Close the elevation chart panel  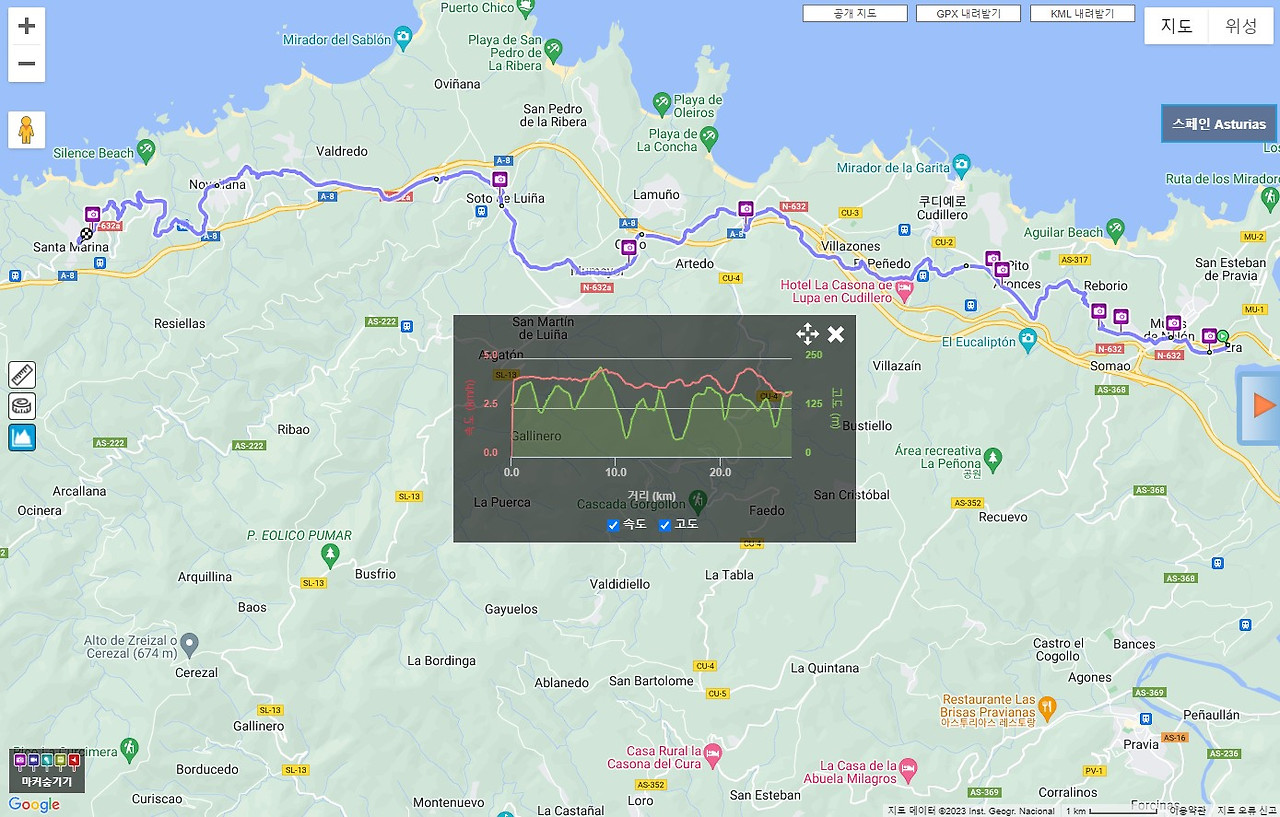pos(836,334)
